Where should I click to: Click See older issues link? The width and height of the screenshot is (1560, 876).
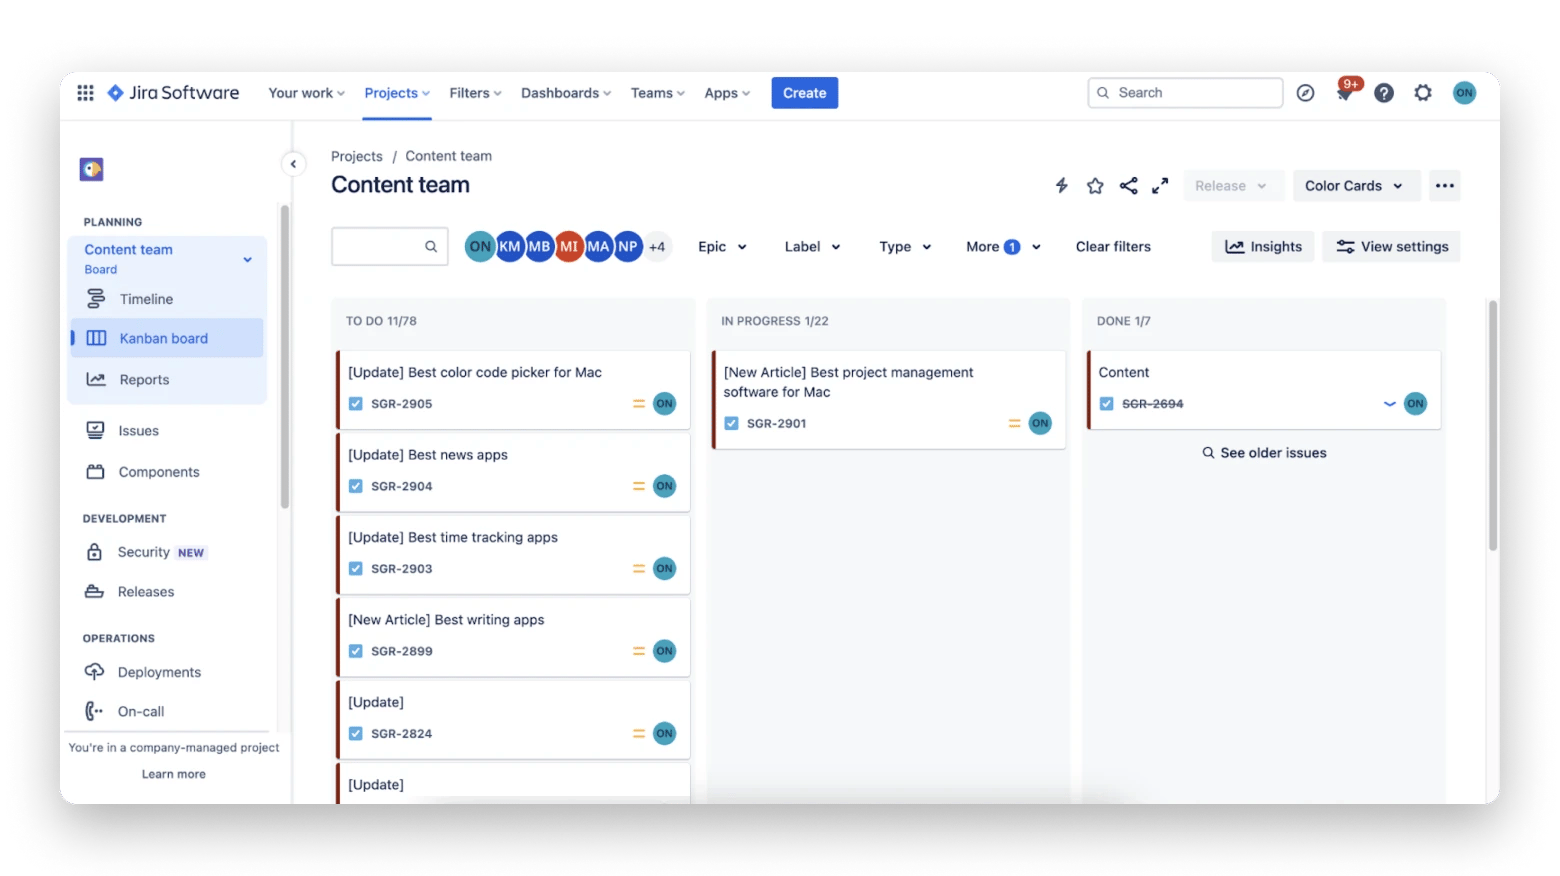tap(1264, 453)
